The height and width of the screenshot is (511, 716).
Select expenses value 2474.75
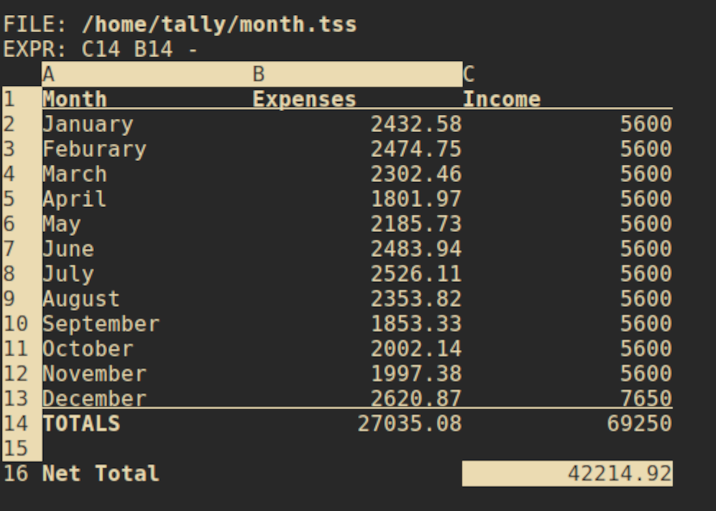(416, 149)
